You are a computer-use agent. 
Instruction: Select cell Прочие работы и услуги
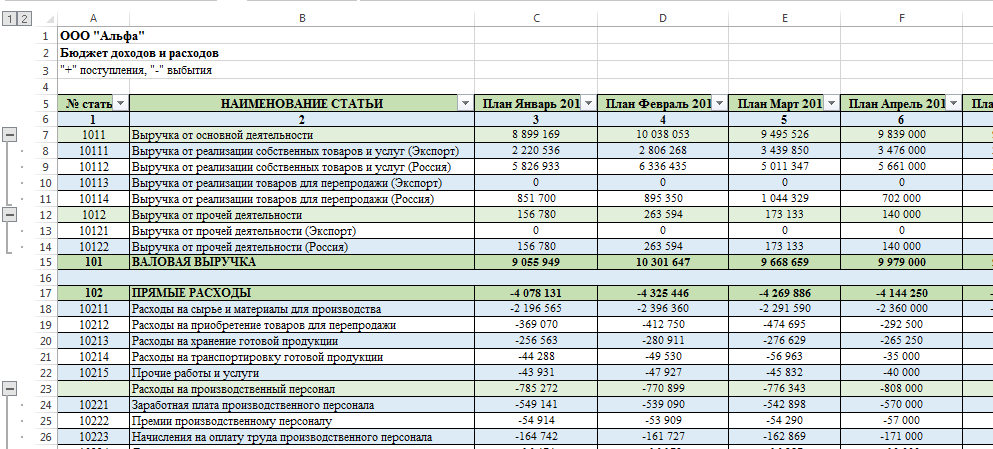(x=302, y=373)
